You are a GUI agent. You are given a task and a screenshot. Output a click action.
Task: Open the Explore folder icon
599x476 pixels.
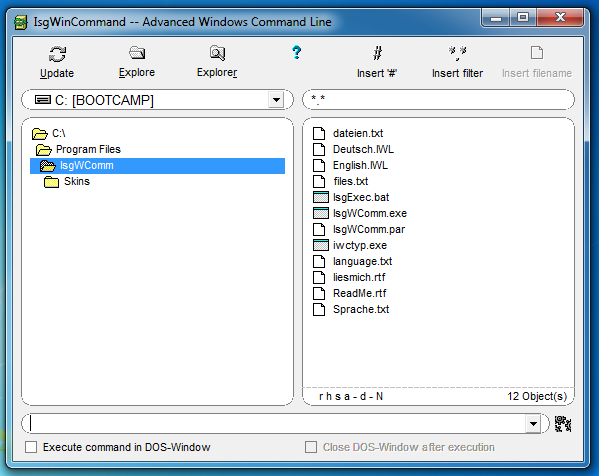137,53
